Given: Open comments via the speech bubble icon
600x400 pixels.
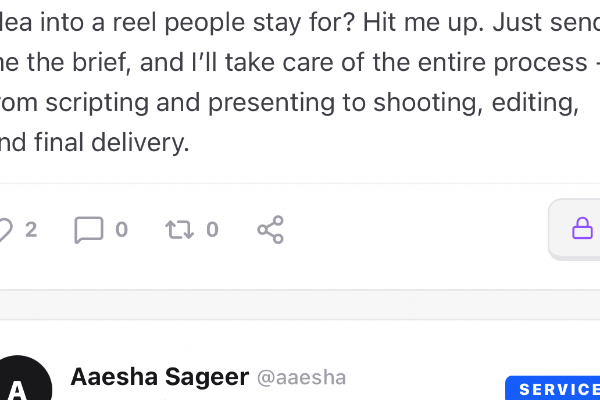Looking at the screenshot, I should 89,230.
